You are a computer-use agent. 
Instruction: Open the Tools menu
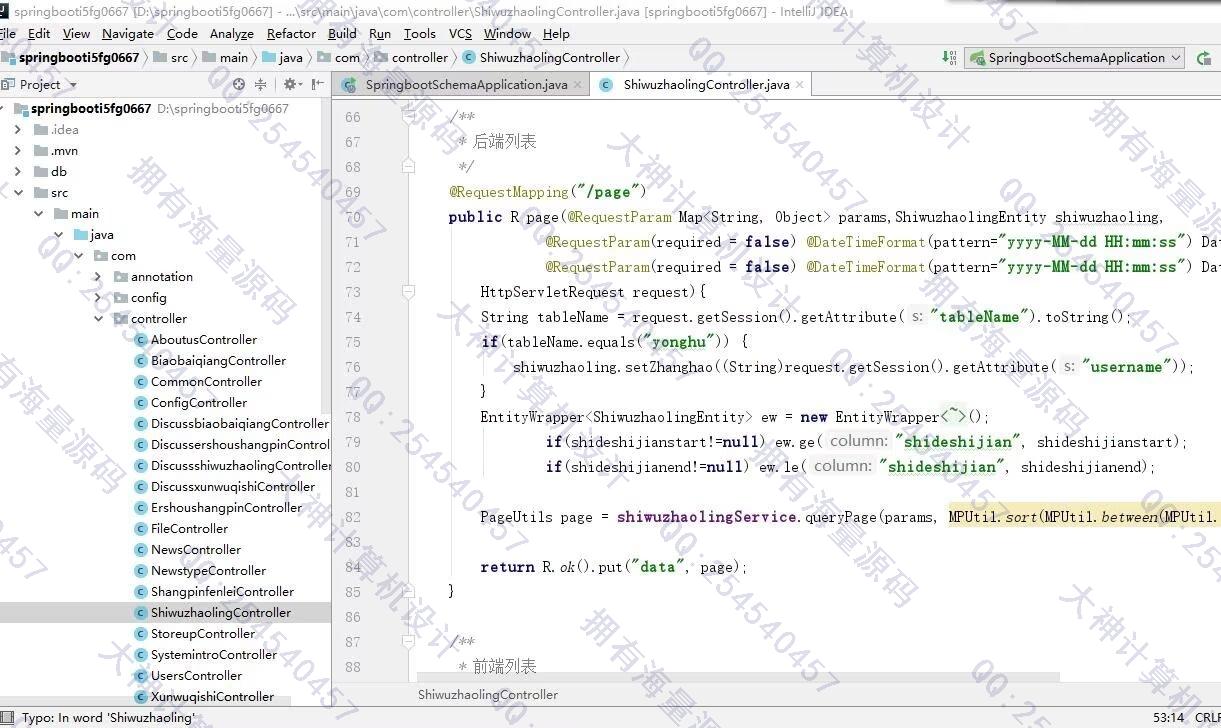coord(420,33)
